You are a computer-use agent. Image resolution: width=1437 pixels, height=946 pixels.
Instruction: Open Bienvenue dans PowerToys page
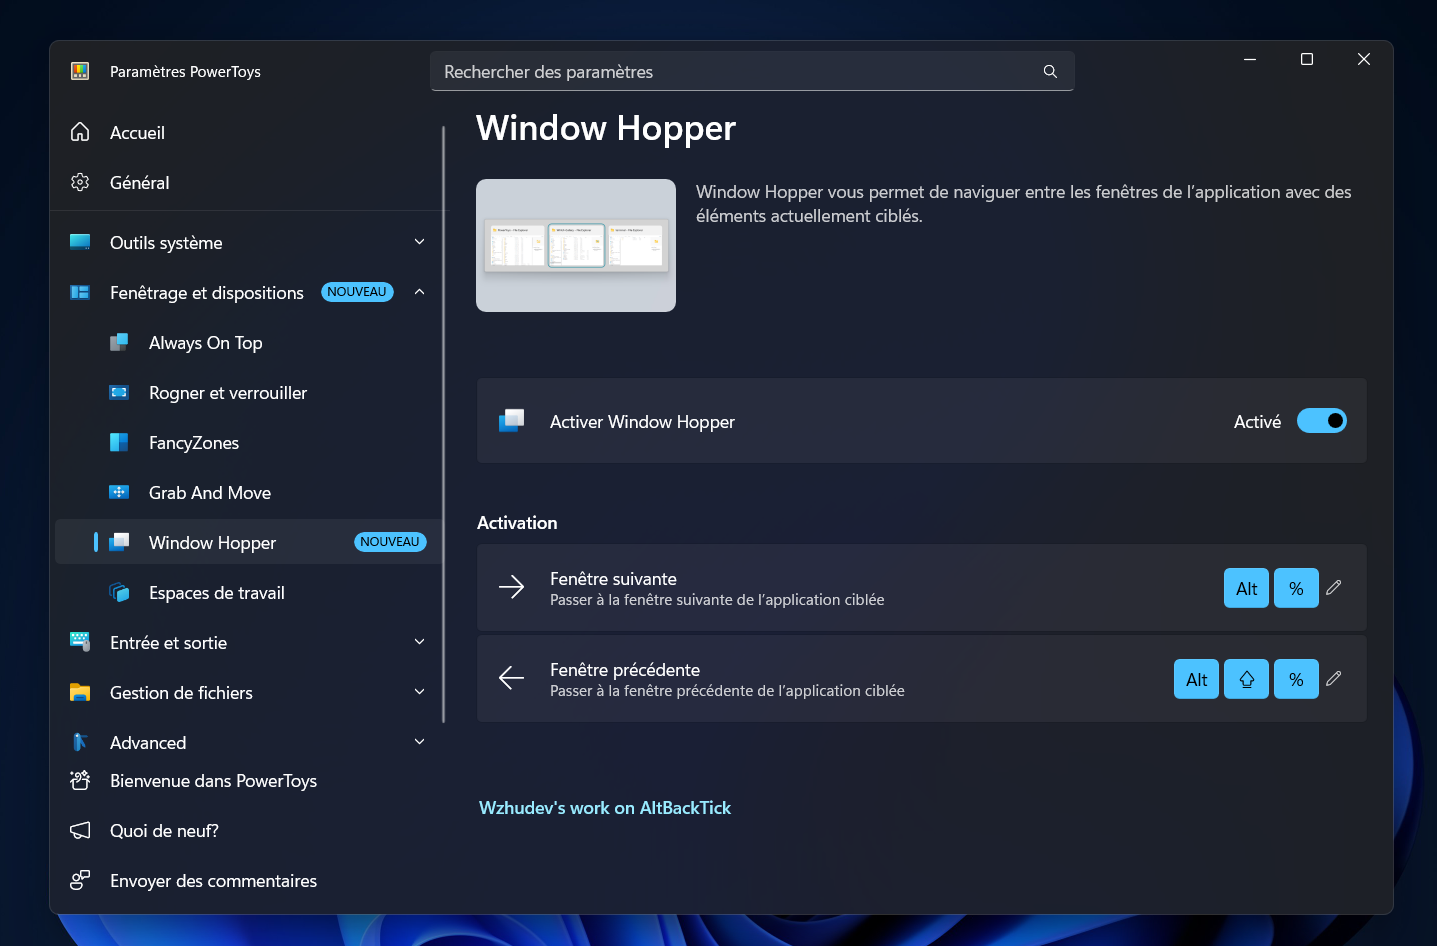click(x=248, y=780)
